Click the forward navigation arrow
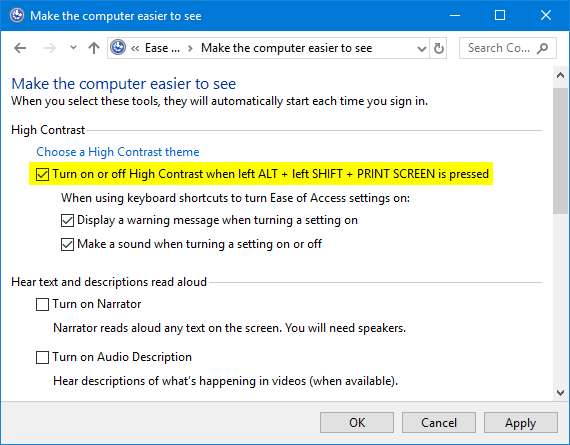 50,48
